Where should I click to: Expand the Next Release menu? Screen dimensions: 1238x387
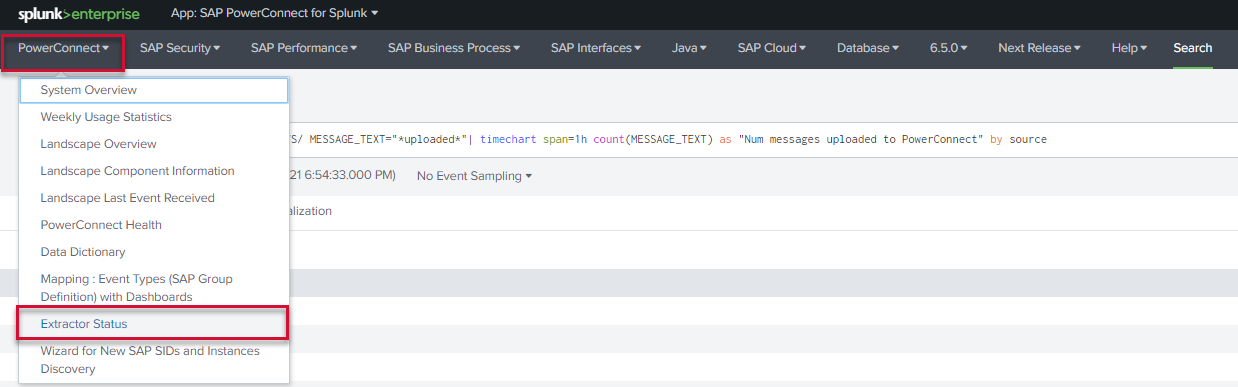pos(1040,48)
